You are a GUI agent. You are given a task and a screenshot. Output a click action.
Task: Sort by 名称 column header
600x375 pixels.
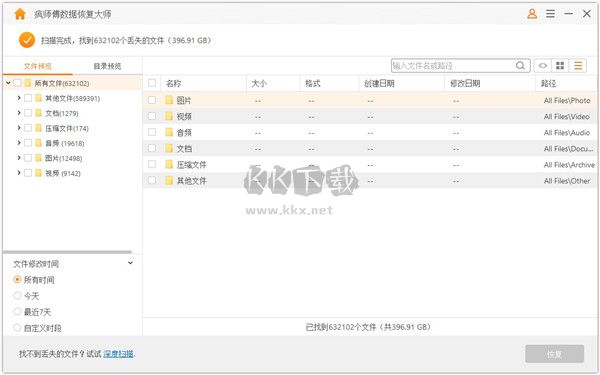174,83
